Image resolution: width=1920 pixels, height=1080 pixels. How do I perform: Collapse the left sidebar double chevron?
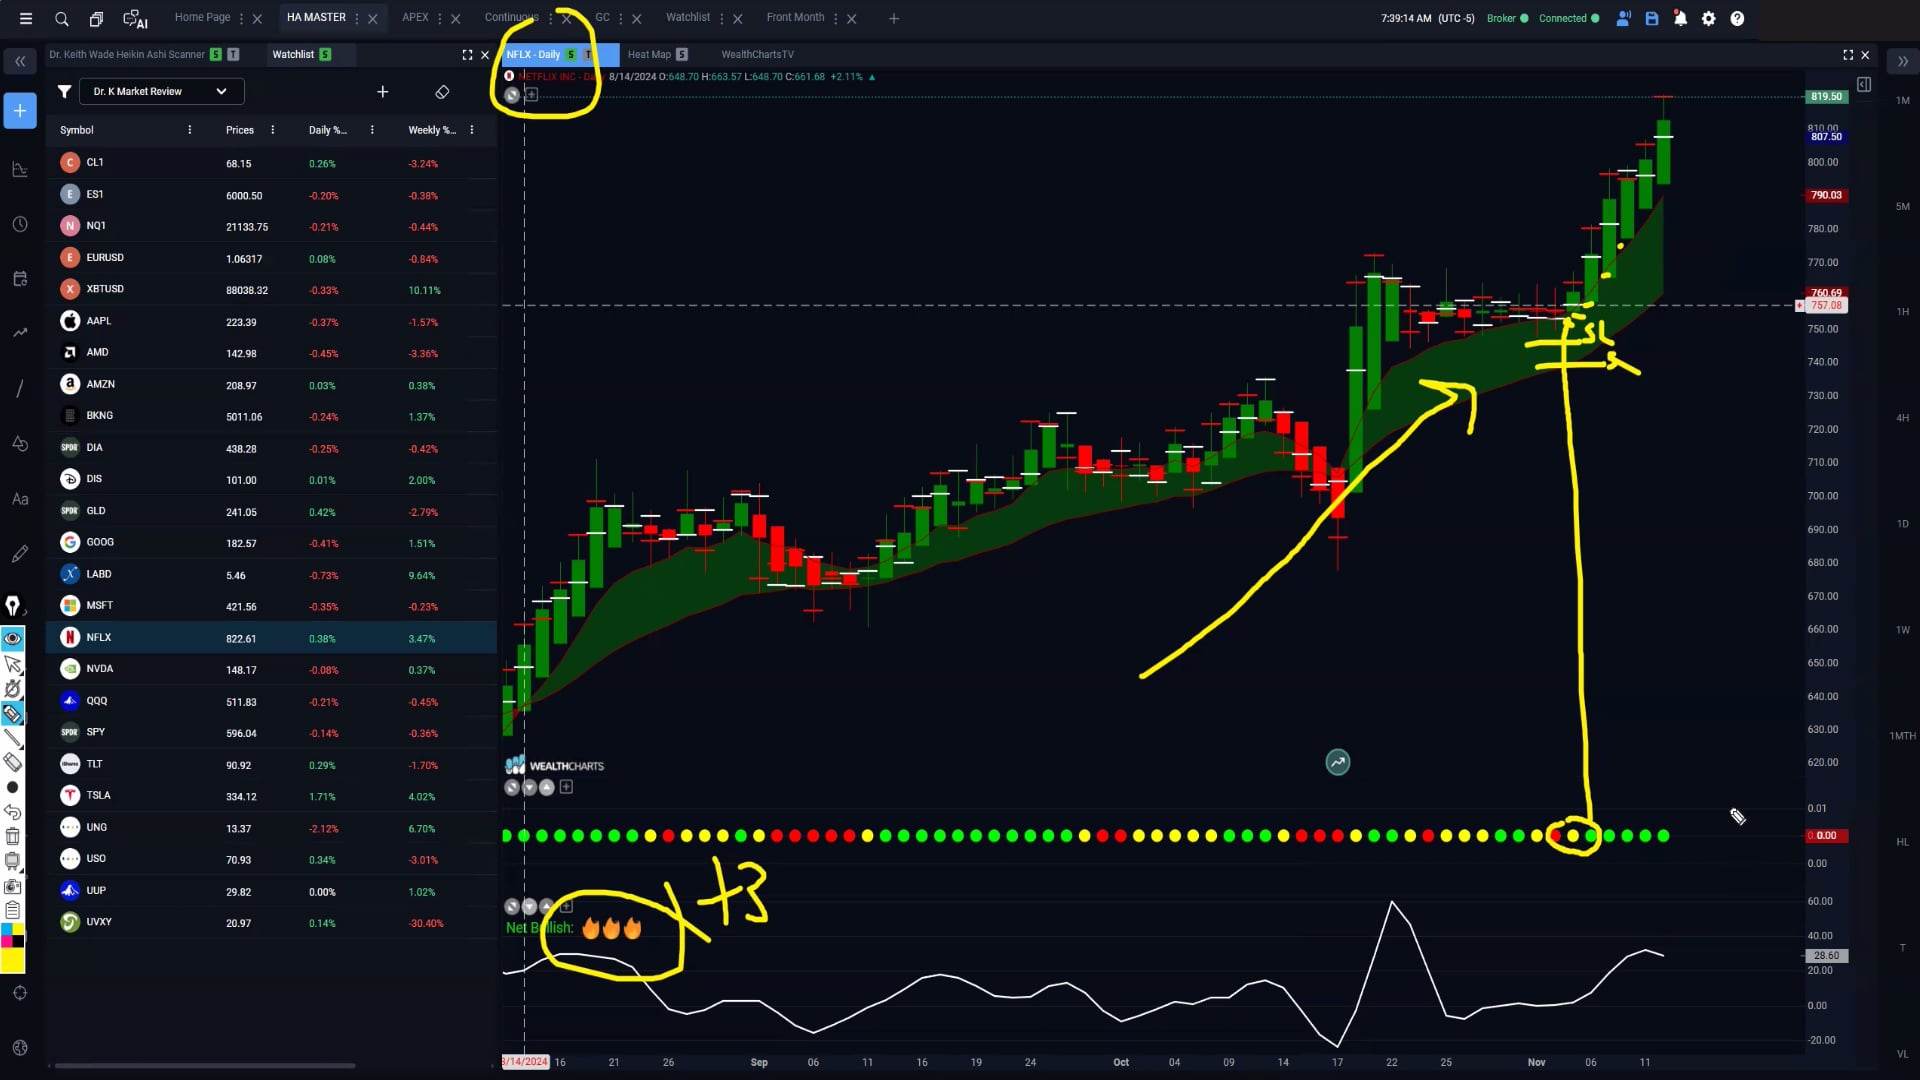click(x=20, y=62)
